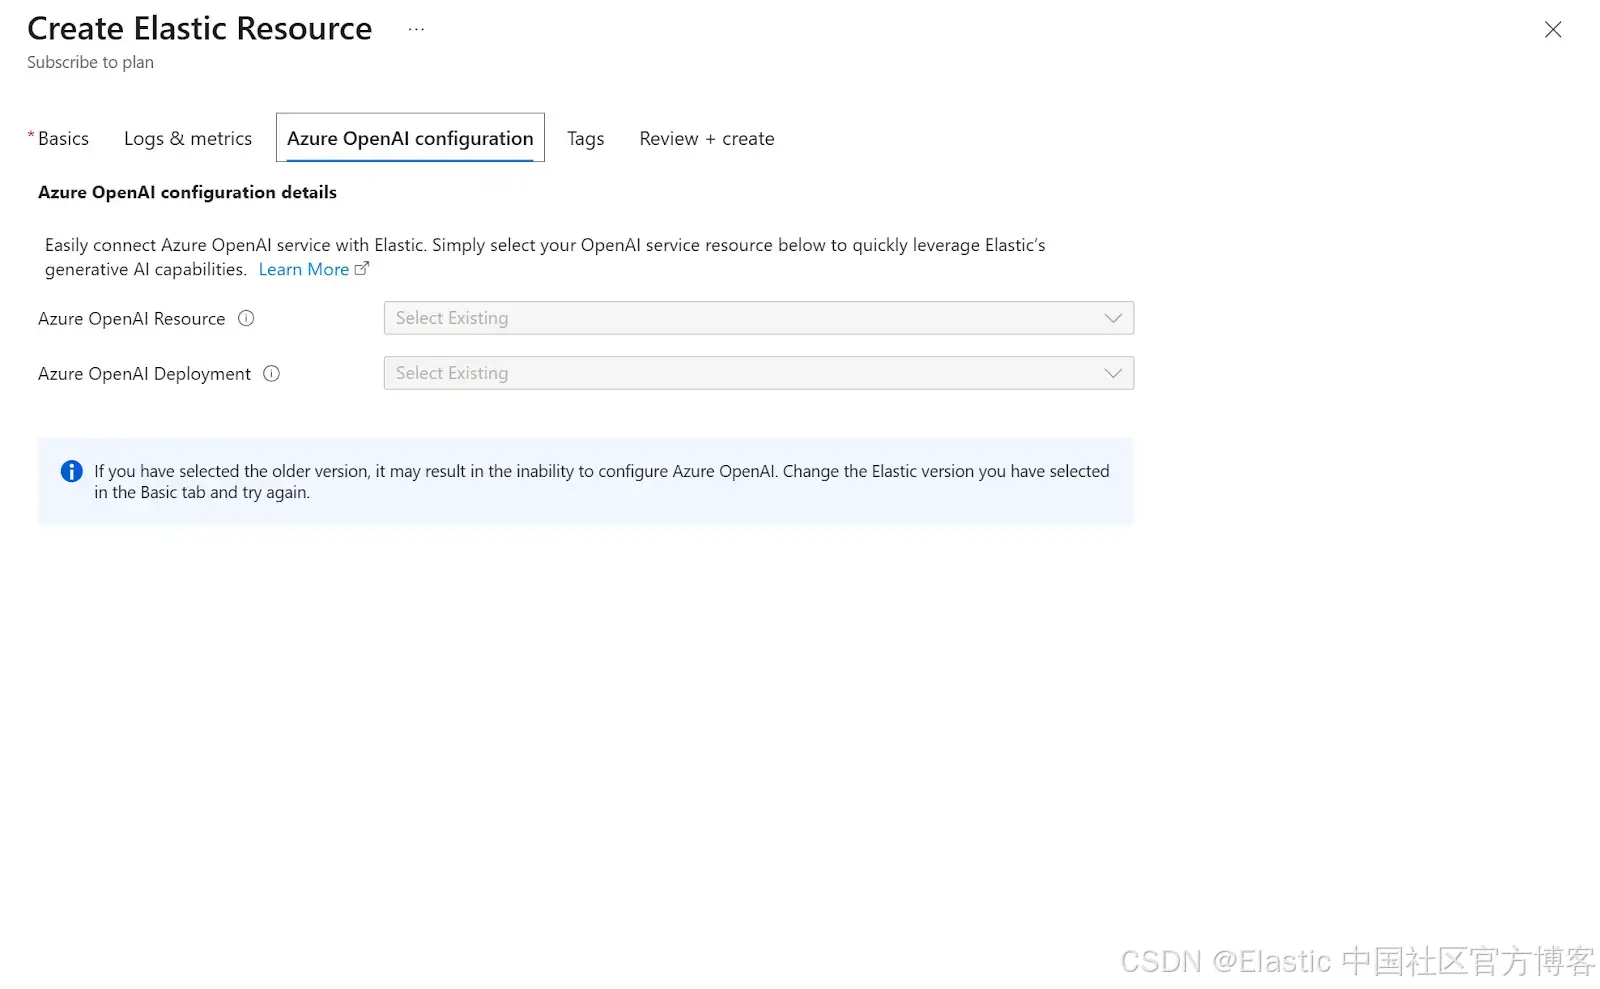Open the ellipsis menu beside Create Elastic Resource
Image resolution: width=1600 pixels, height=989 pixels.
click(416, 30)
